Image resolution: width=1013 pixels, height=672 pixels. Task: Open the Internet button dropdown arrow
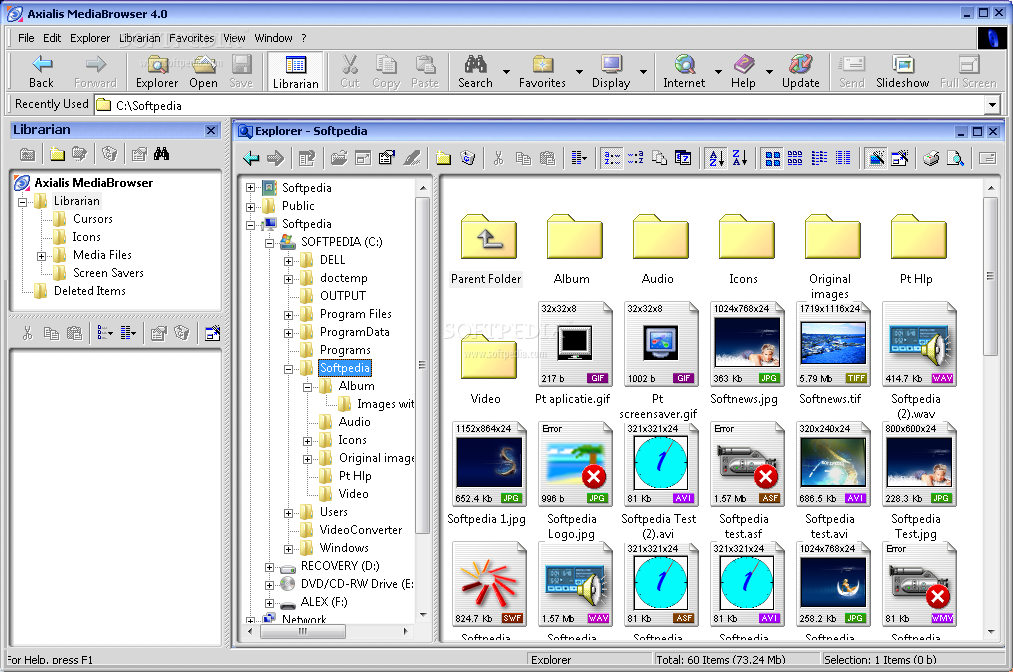[x=718, y=72]
